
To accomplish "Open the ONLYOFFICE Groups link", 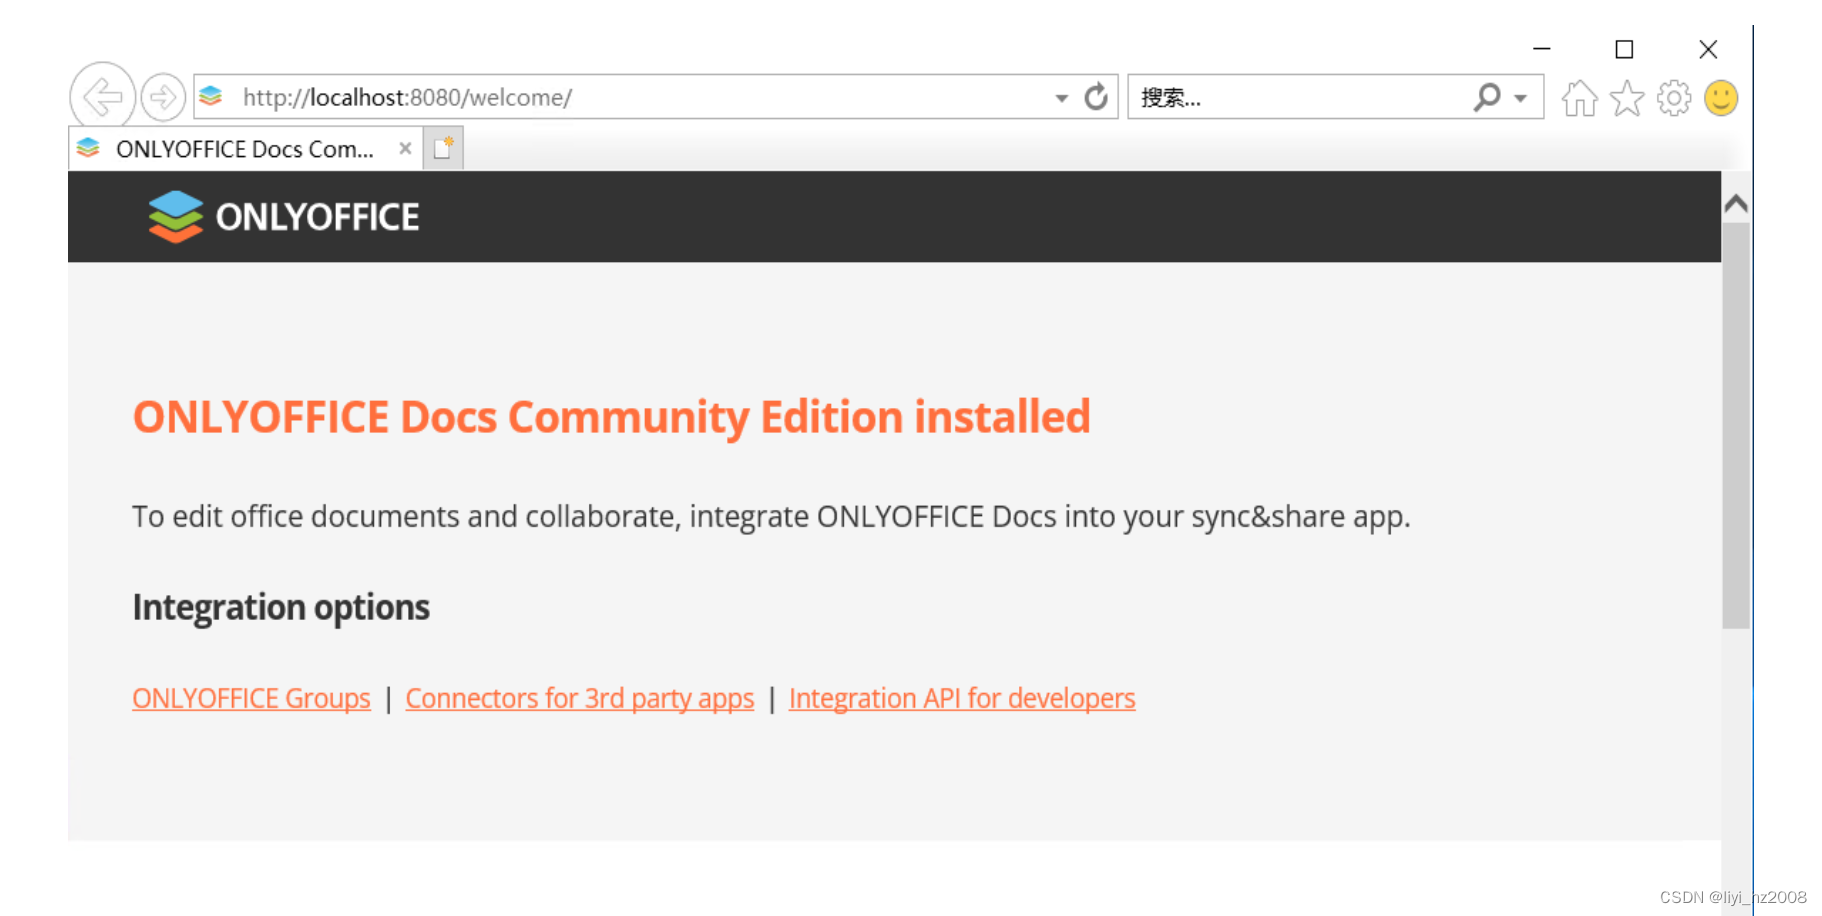I will tap(251, 698).
